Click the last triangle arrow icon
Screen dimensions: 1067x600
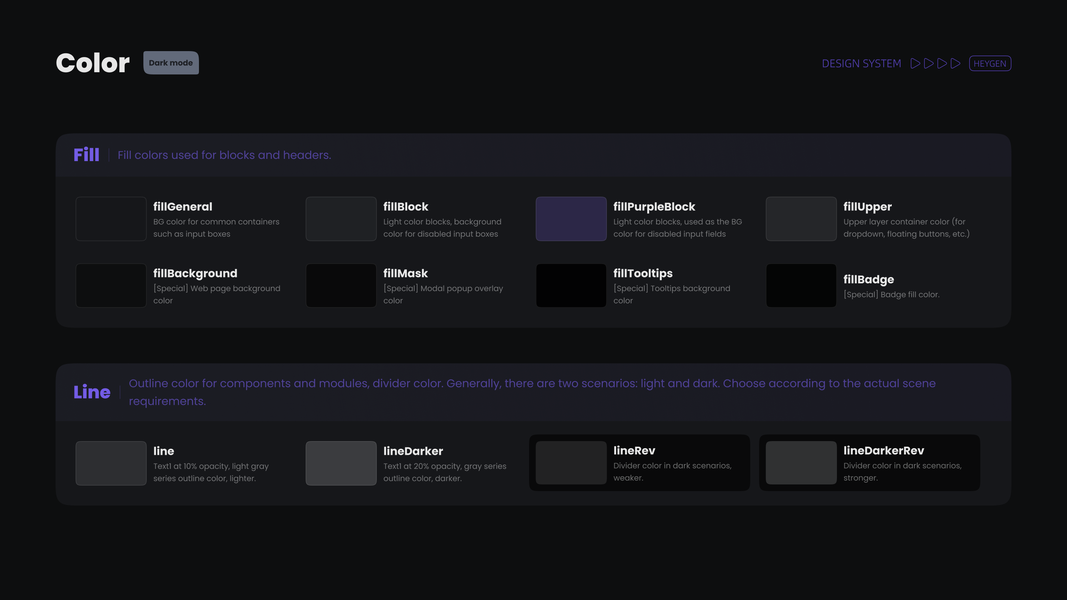pos(955,63)
